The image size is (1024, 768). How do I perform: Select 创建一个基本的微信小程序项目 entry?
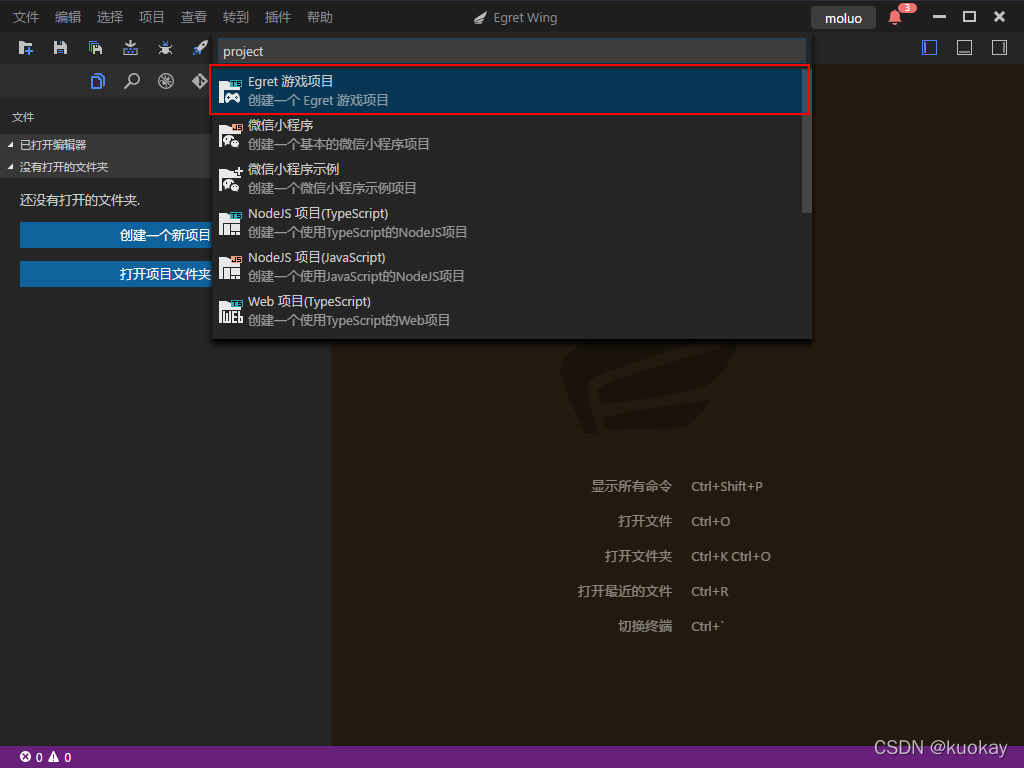[x=507, y=135]
